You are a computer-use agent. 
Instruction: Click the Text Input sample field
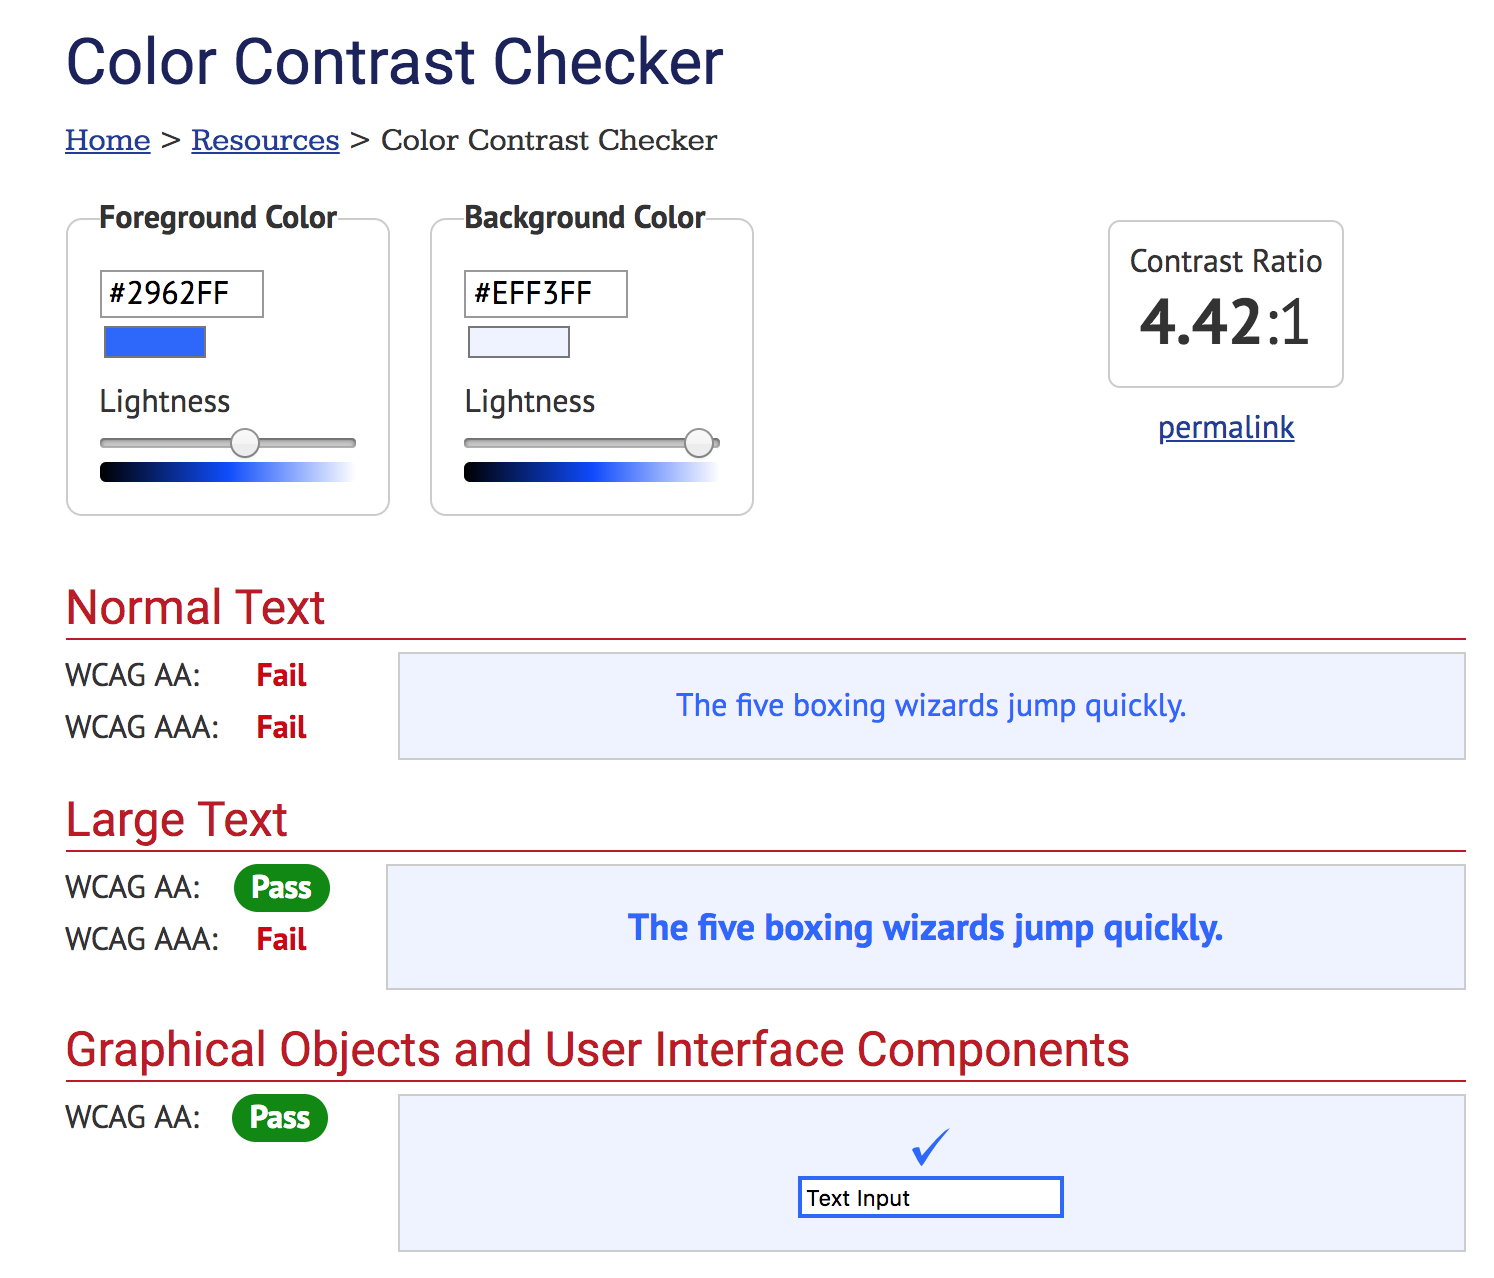[x=929, y=1197]
